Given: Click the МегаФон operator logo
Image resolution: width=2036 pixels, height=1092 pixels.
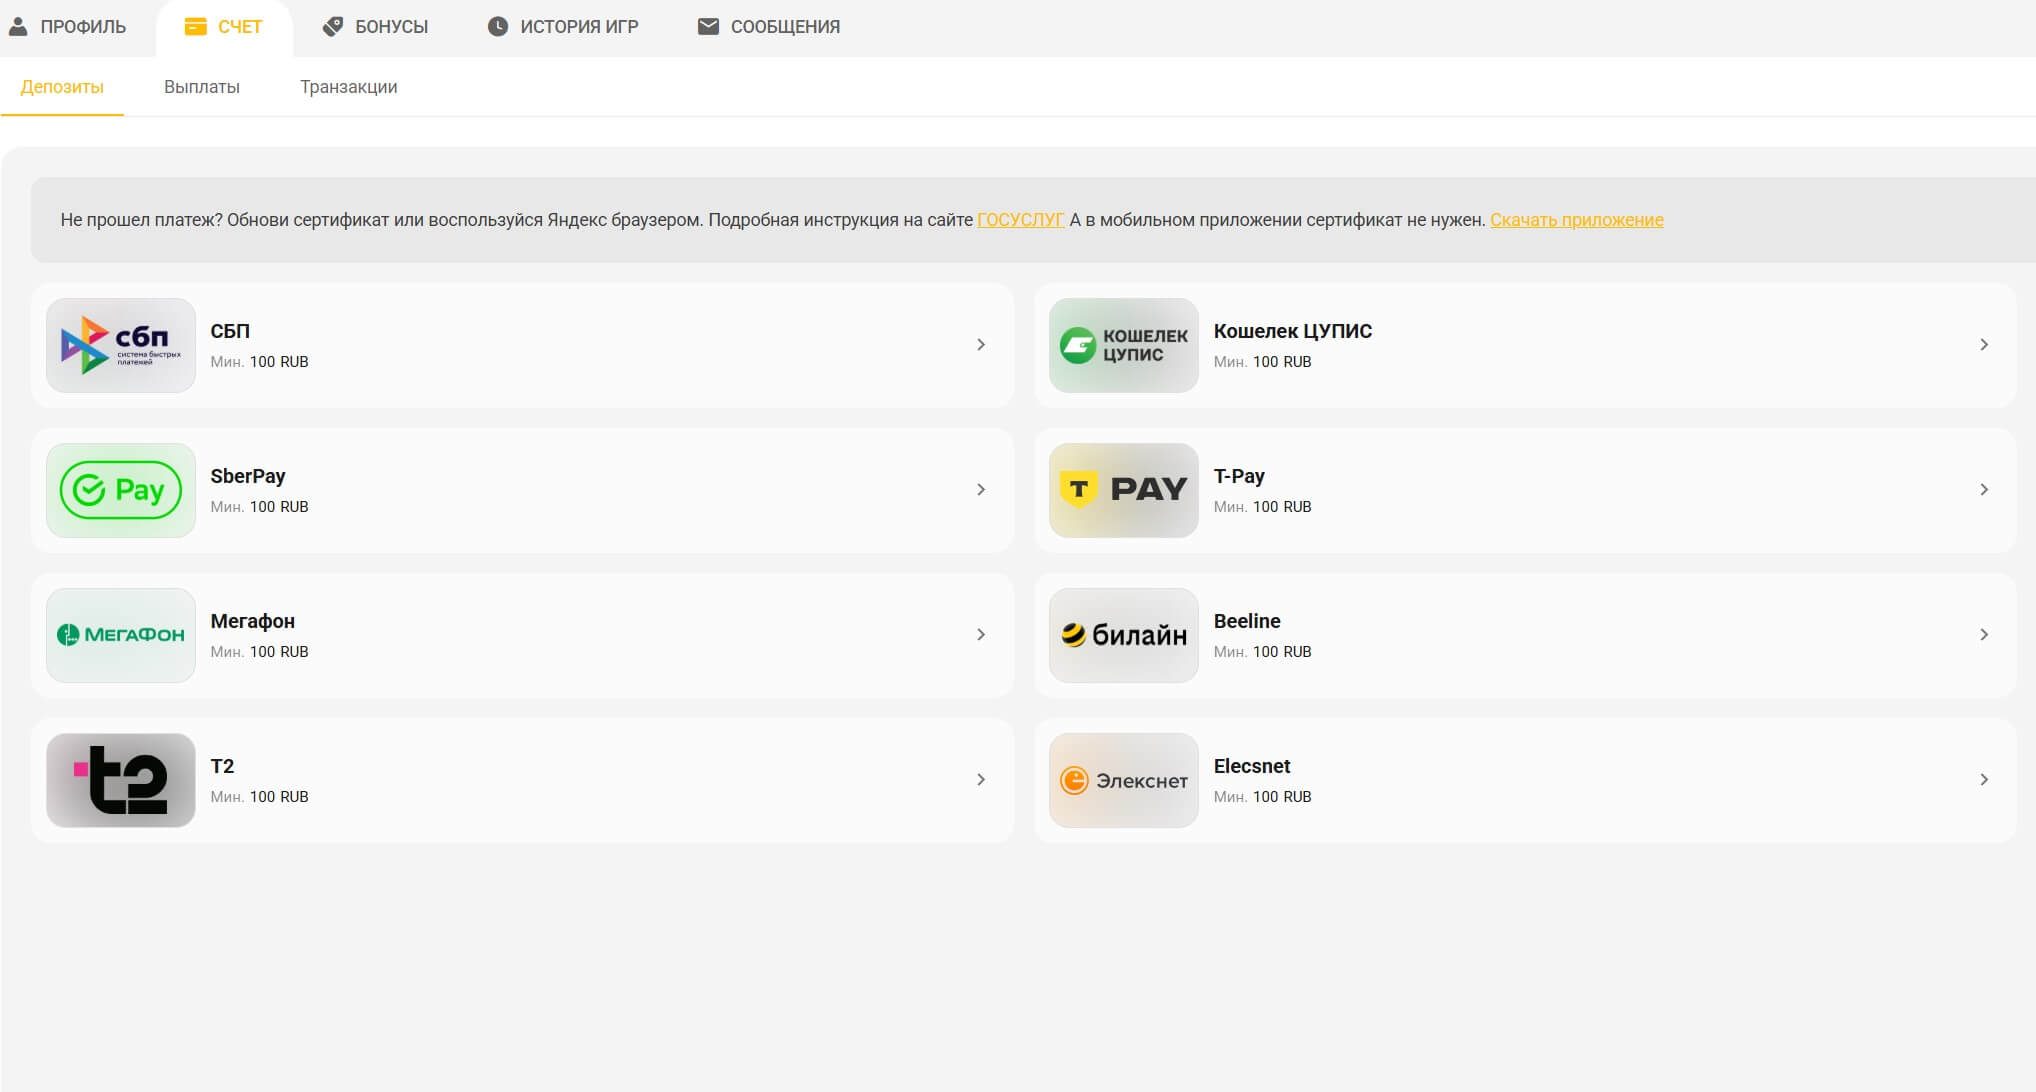Looking at the screenshot, I should pos(121,635).
